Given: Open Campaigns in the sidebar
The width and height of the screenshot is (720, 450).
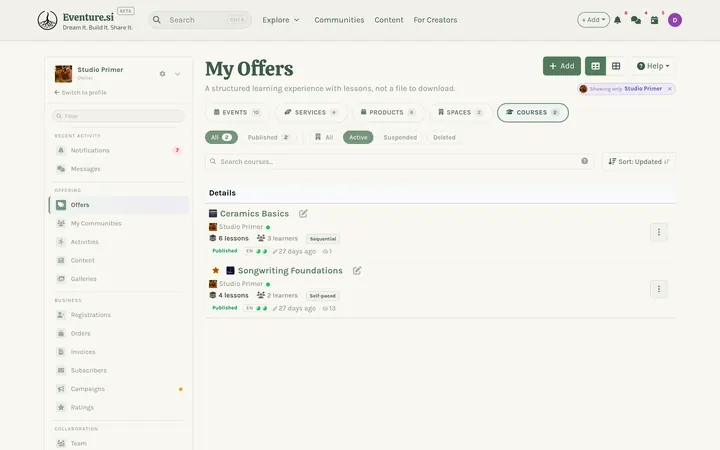Looking at the screenshot, I should click(119, 389).
